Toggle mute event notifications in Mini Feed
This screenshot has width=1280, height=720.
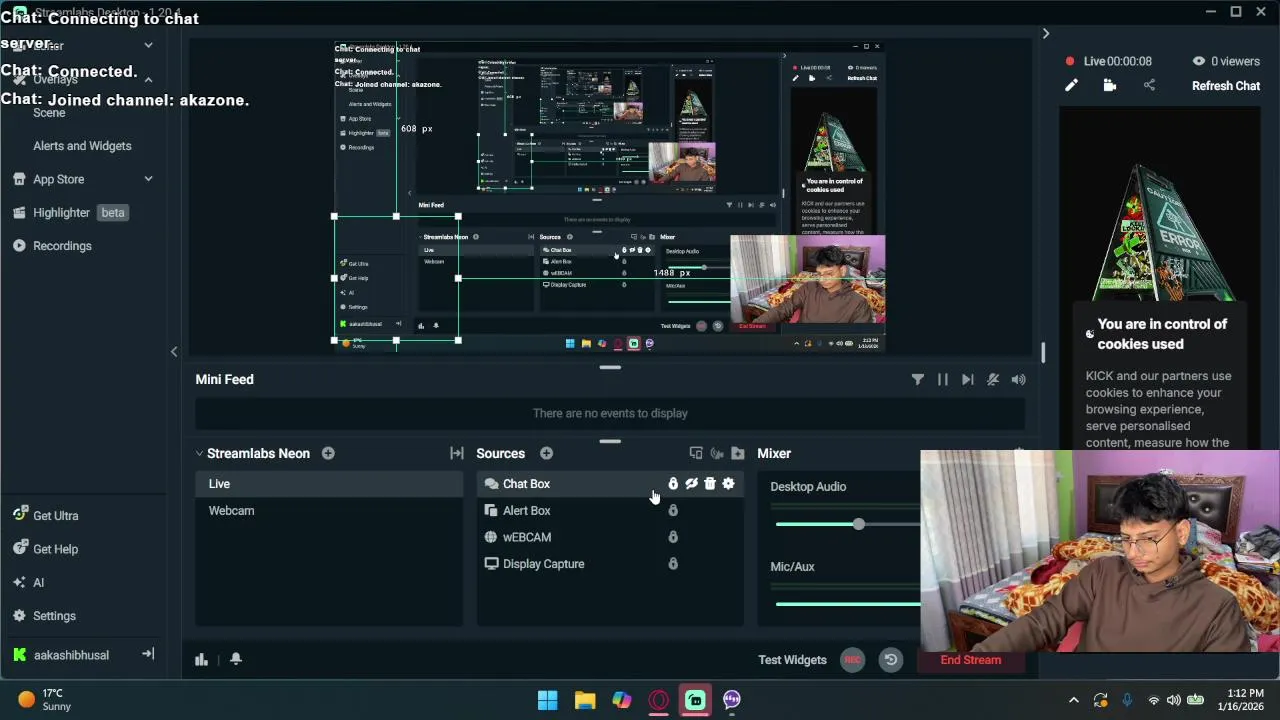point(992,380)
